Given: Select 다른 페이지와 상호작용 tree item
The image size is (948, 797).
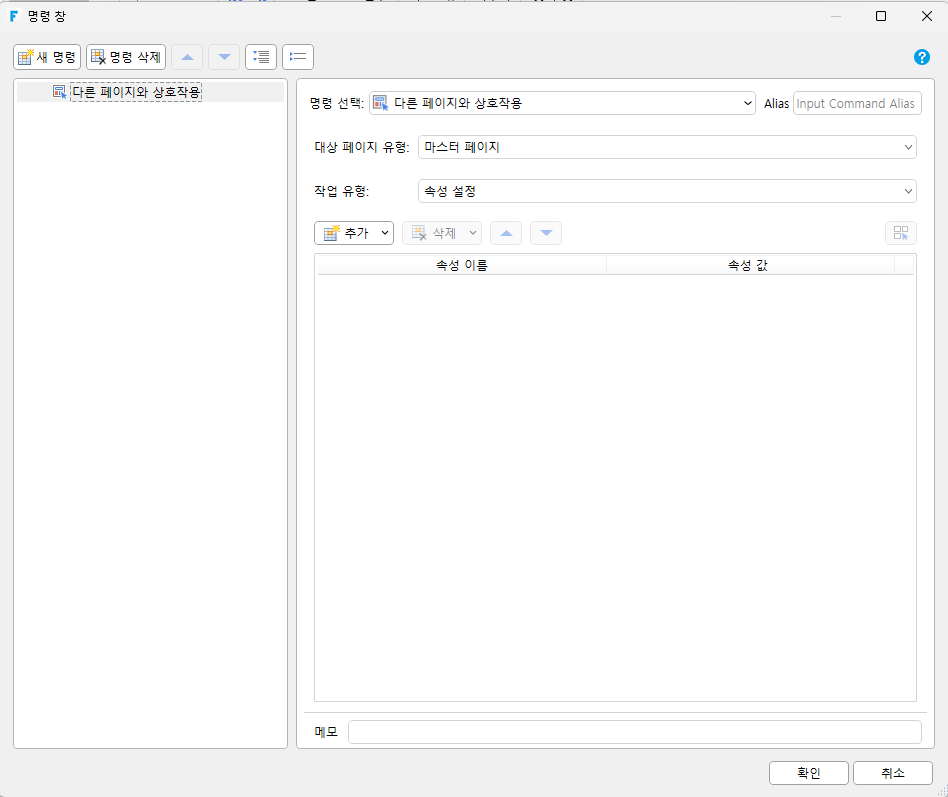Looking at the screenshot, I should (x=136, y=92).
